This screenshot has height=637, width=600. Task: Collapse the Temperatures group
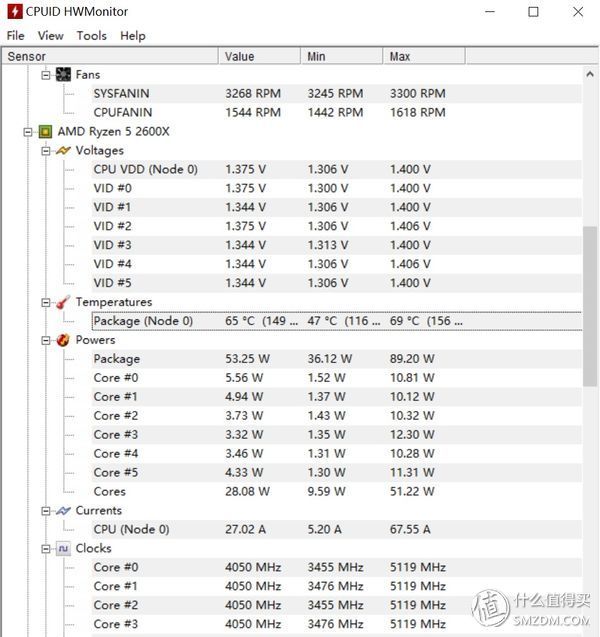(x=46, y=303)
